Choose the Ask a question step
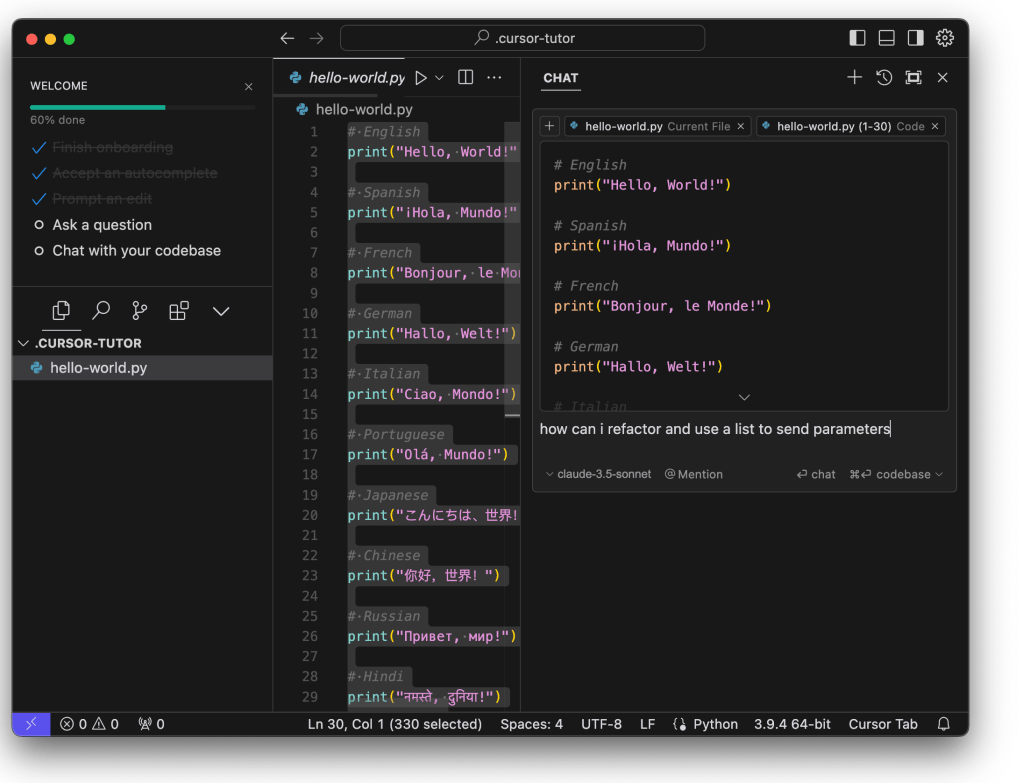Image resolution: width=1023 pixels, height=783 pixels. [x=102, y=224]
